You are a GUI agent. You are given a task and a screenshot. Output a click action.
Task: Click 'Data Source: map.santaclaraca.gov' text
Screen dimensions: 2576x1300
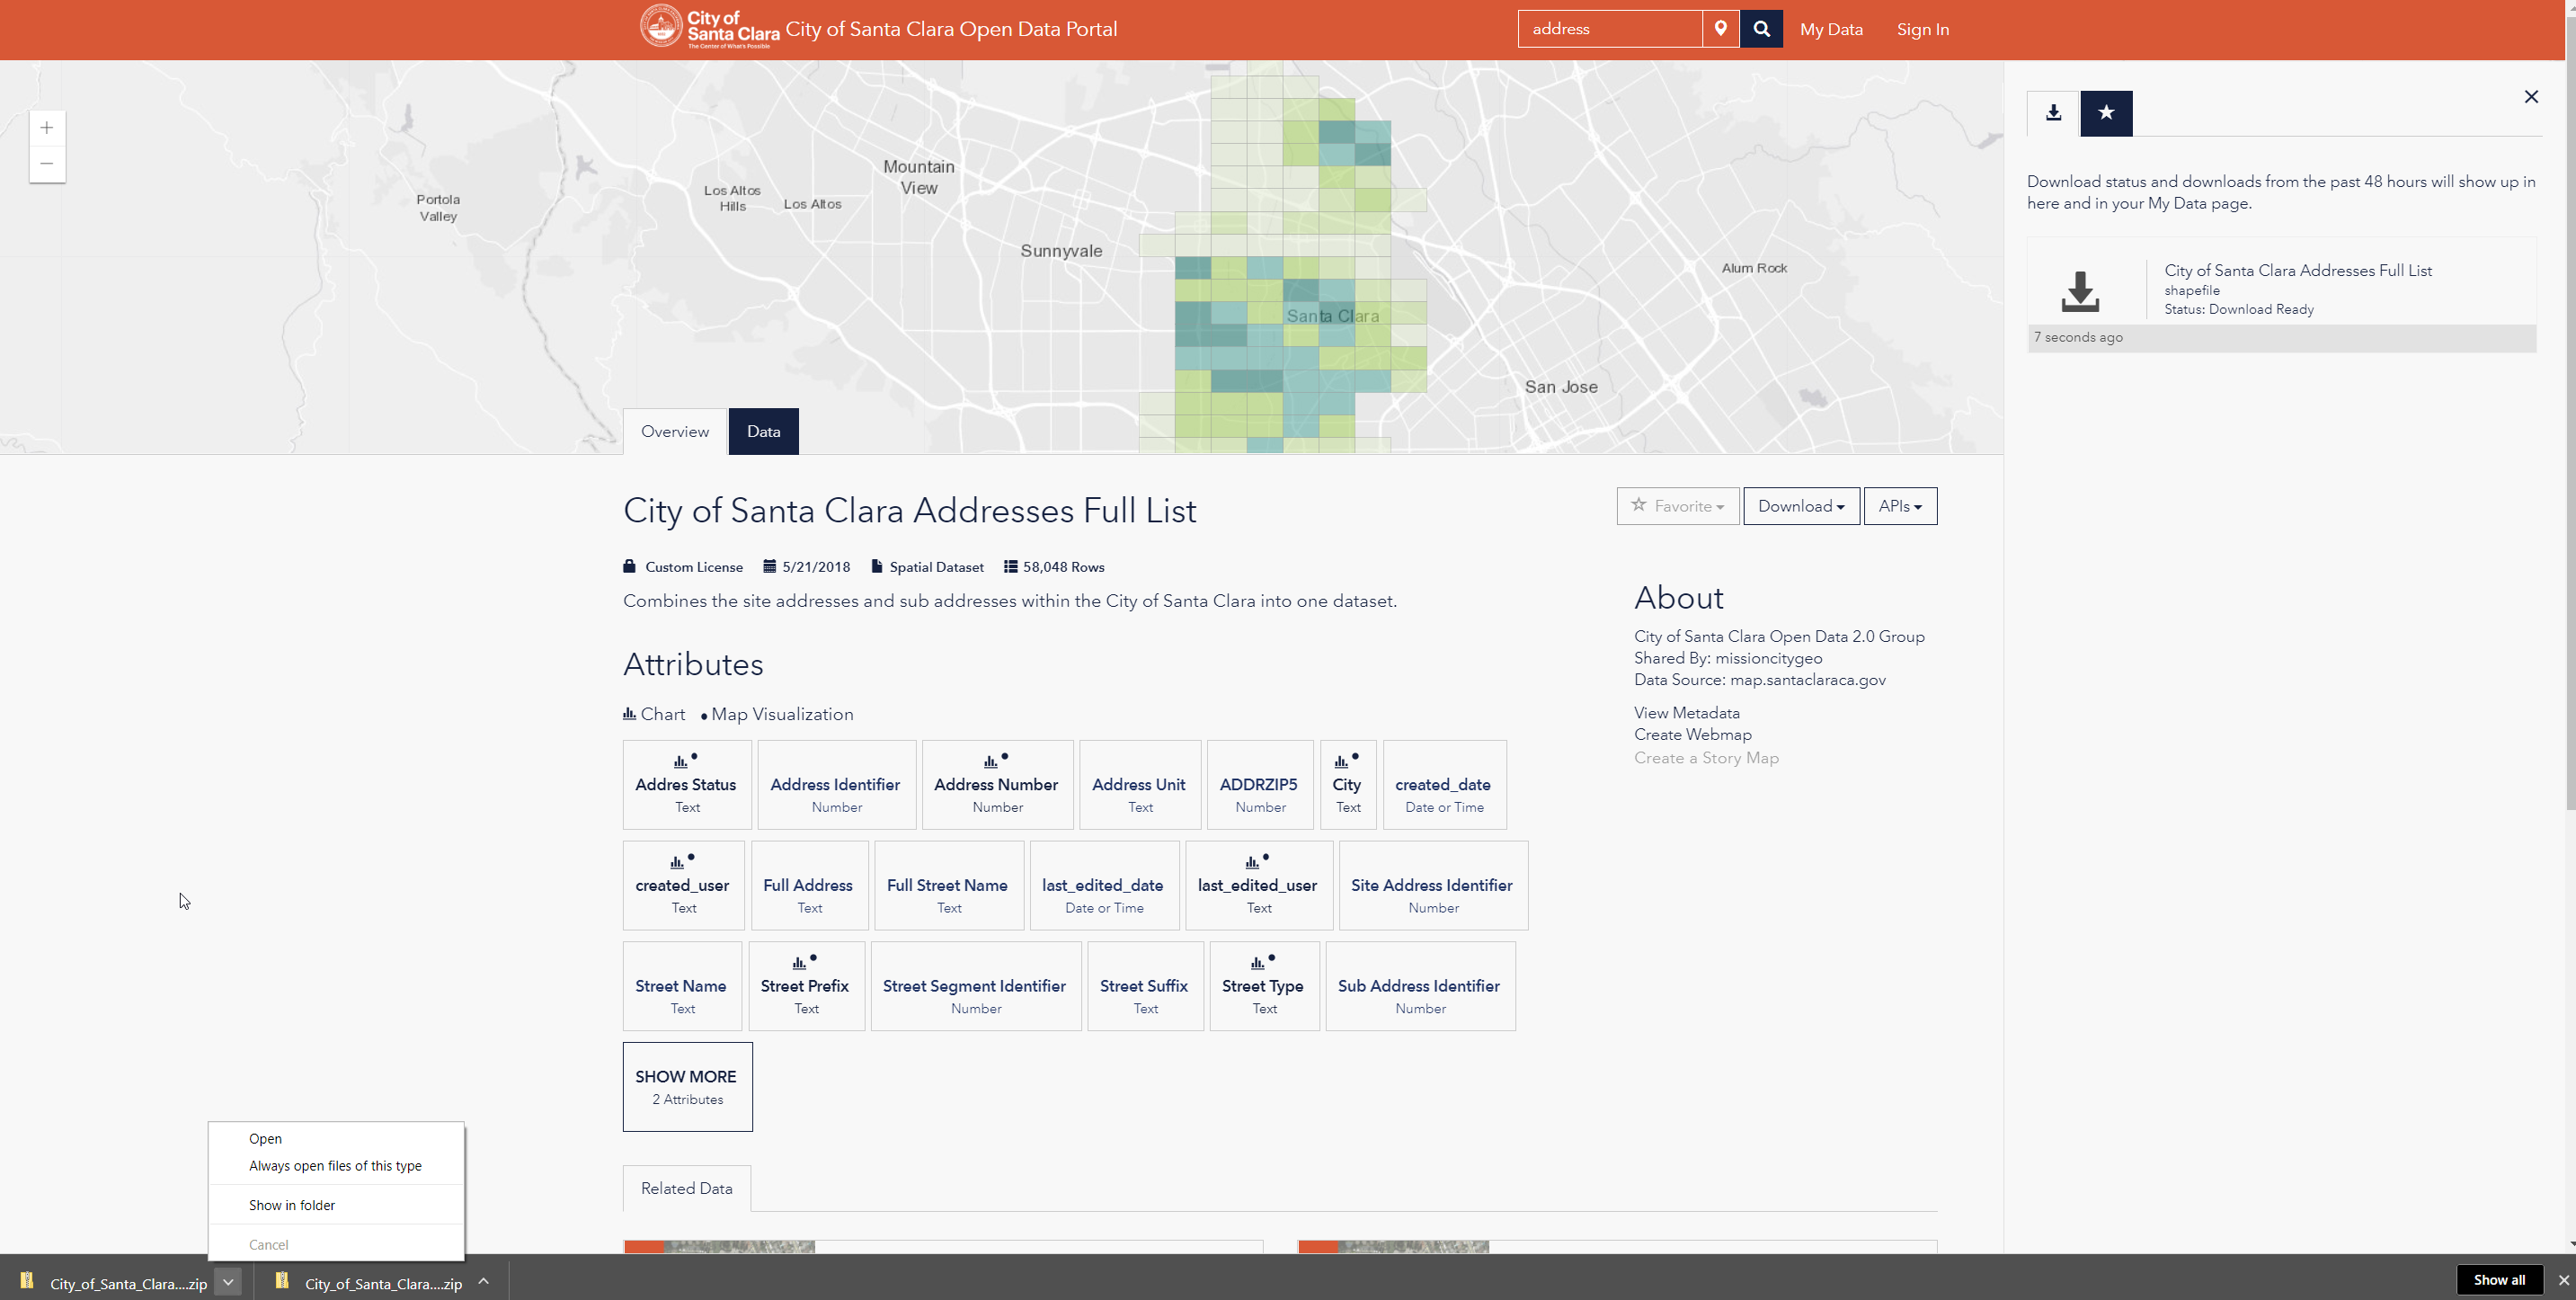1759,680
